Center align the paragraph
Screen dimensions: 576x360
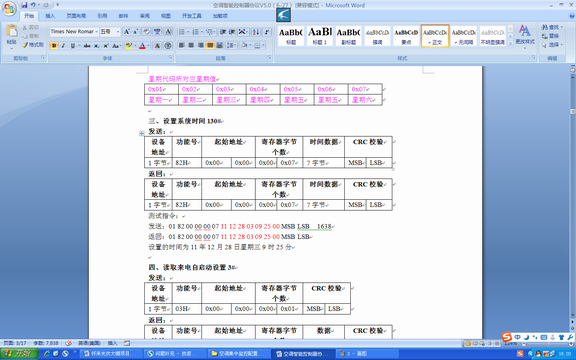tap(191, 46)
